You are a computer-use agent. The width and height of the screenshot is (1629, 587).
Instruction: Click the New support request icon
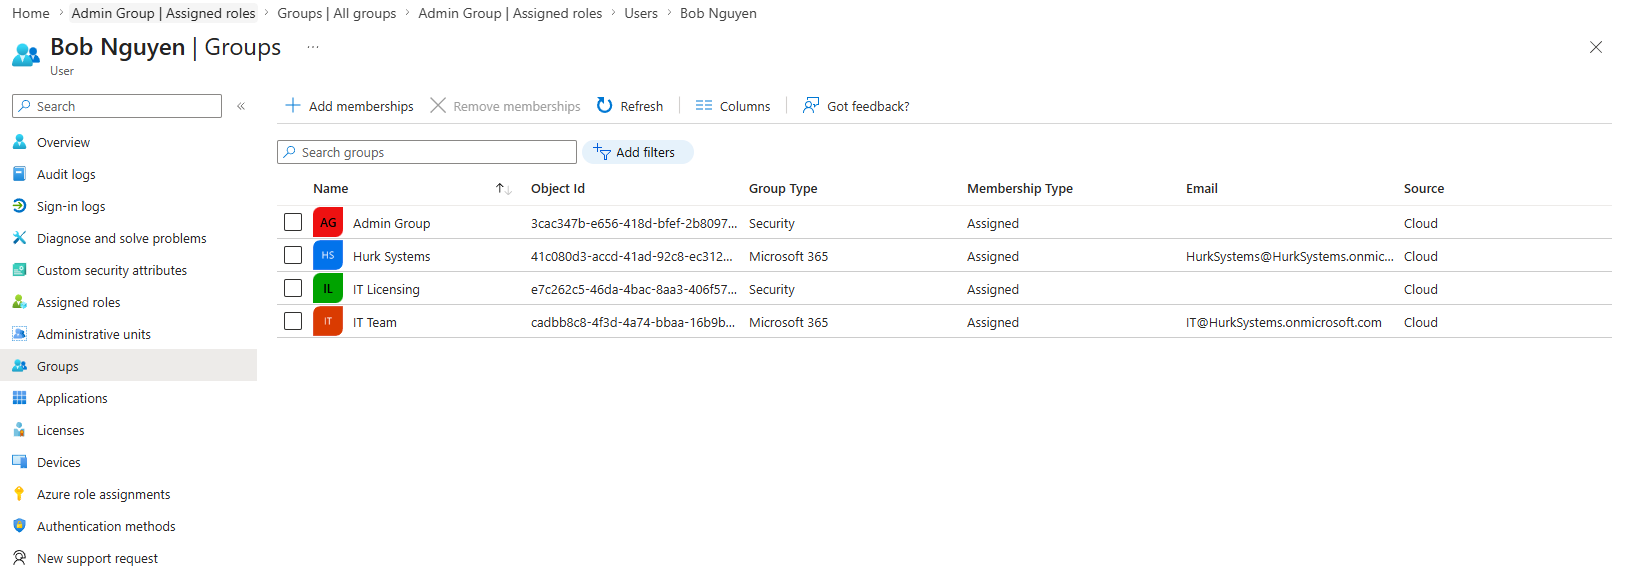point(19,558)
